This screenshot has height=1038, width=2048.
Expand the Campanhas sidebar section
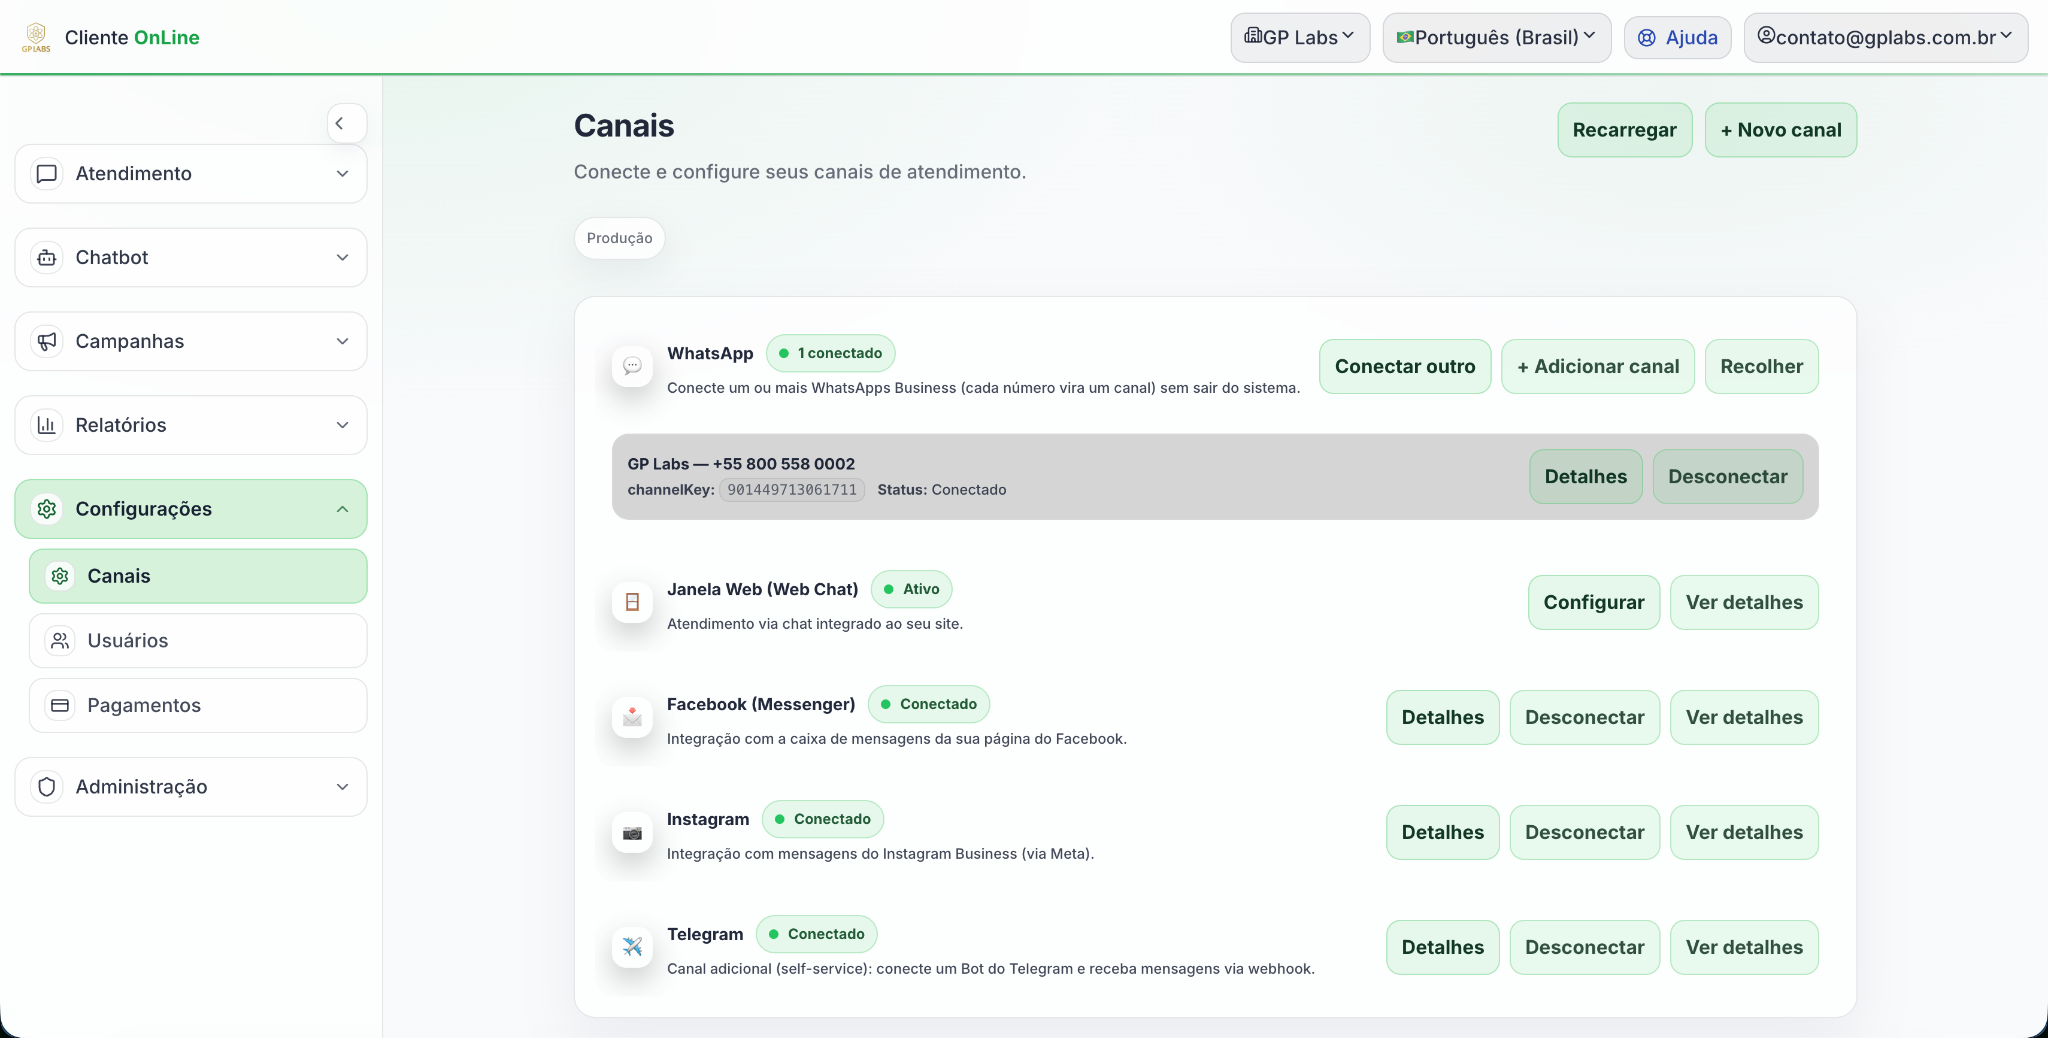click(x=191, y=342)
